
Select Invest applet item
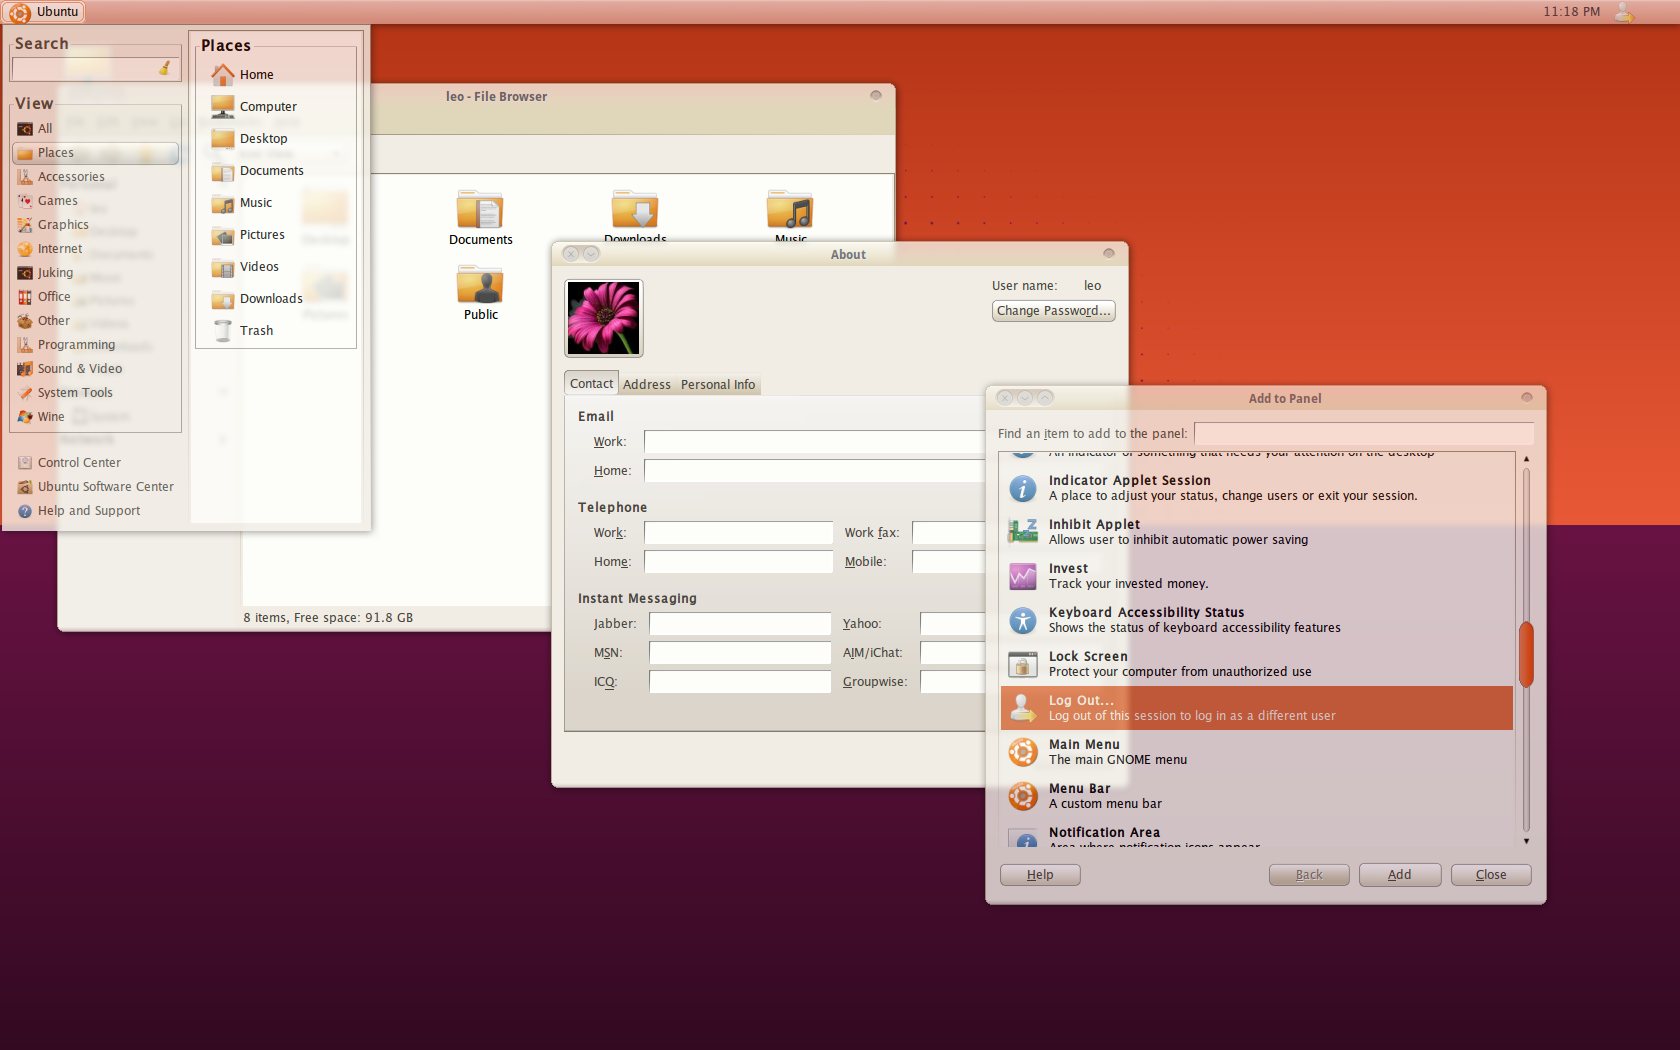pyautogui.click(x=1257, y=576)
